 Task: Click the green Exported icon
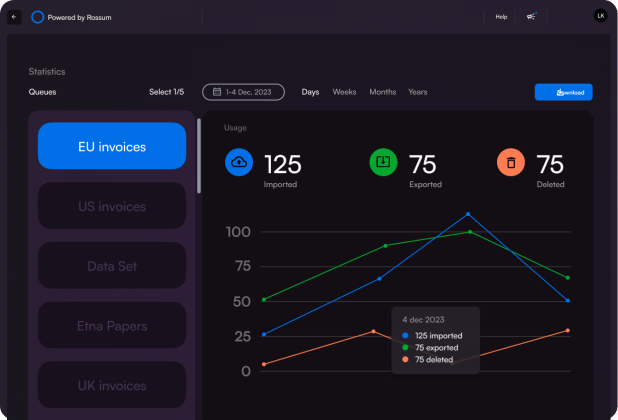[384, 162]
